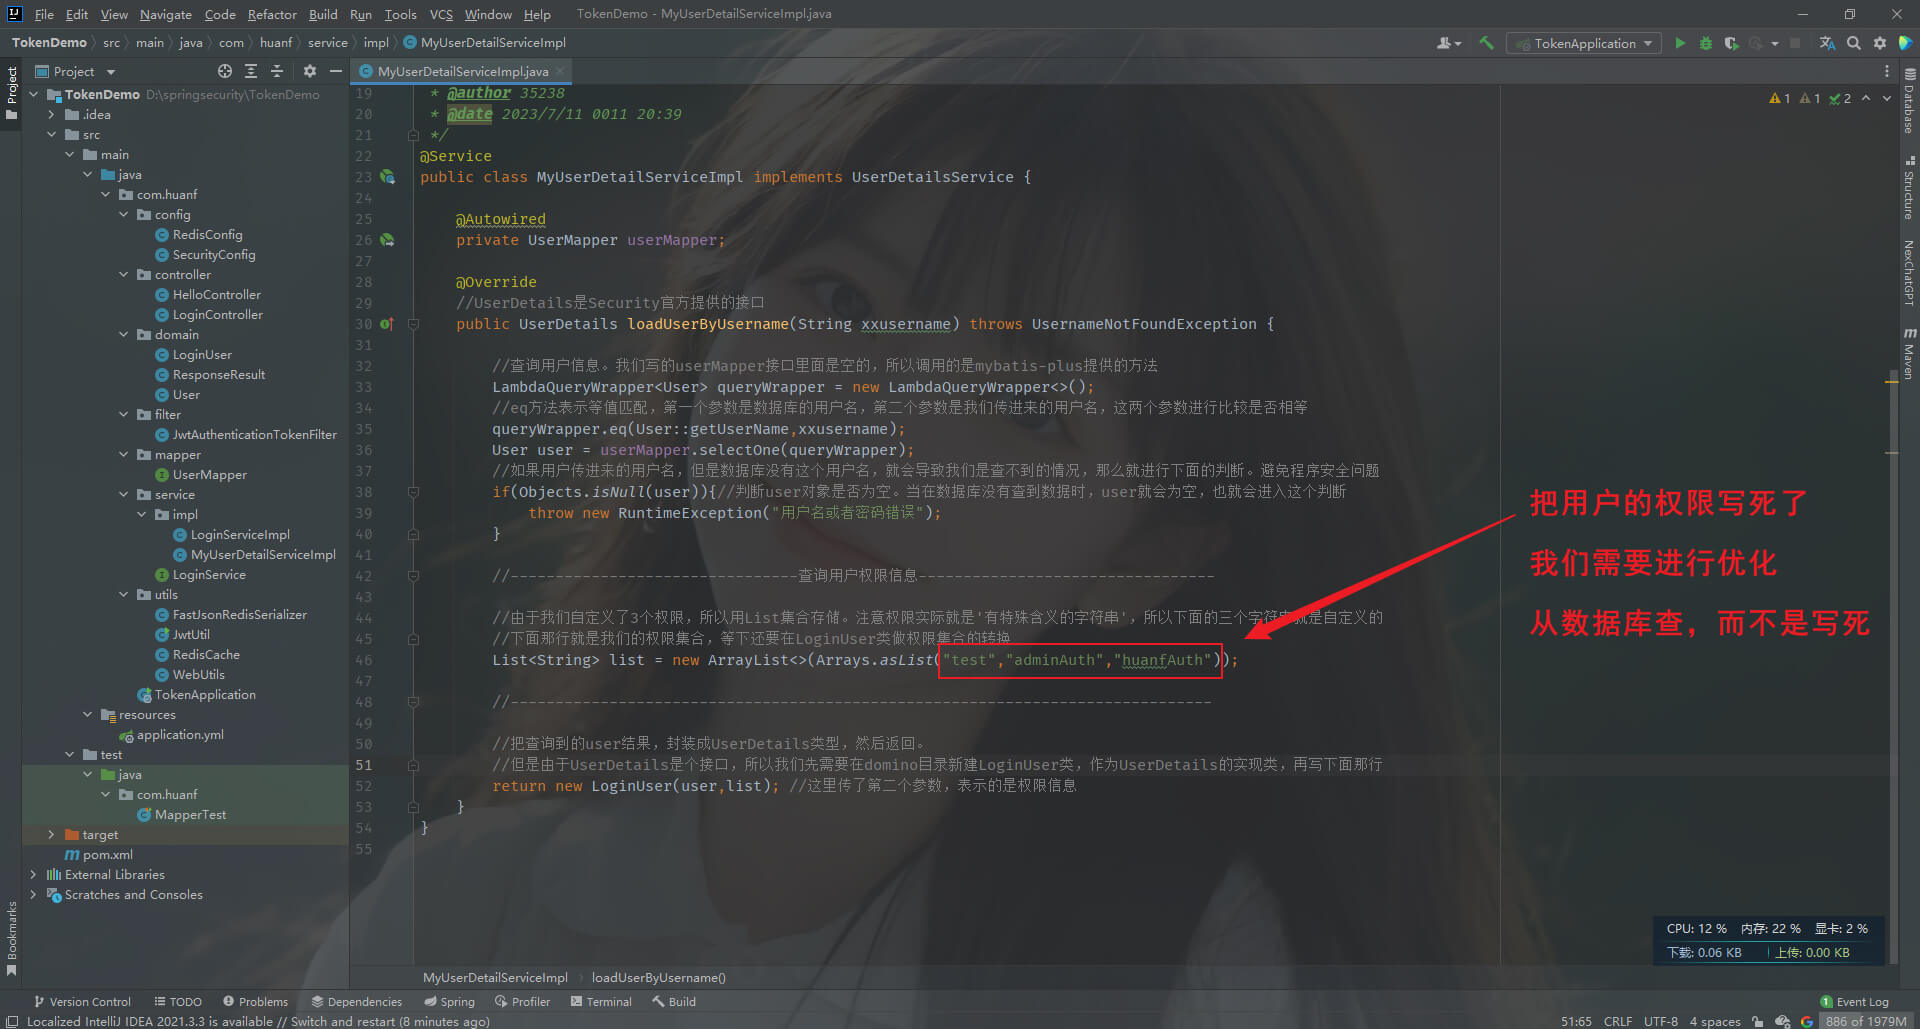Open TokenApplication run configuration dropdown
The height and width of the screenshot is (1029, 1920).
click(1584, 43)
